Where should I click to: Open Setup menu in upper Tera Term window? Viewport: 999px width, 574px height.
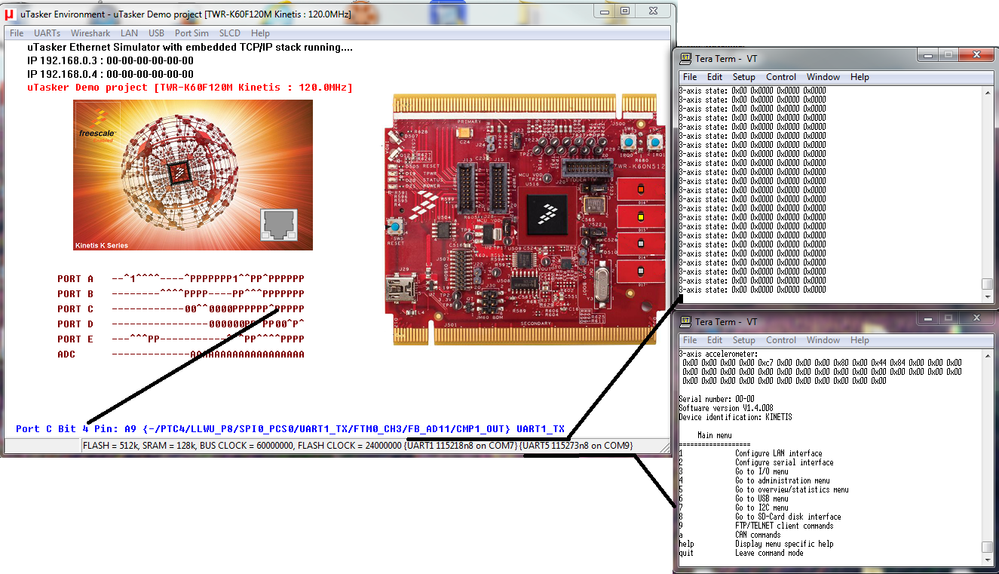[744, 77]
